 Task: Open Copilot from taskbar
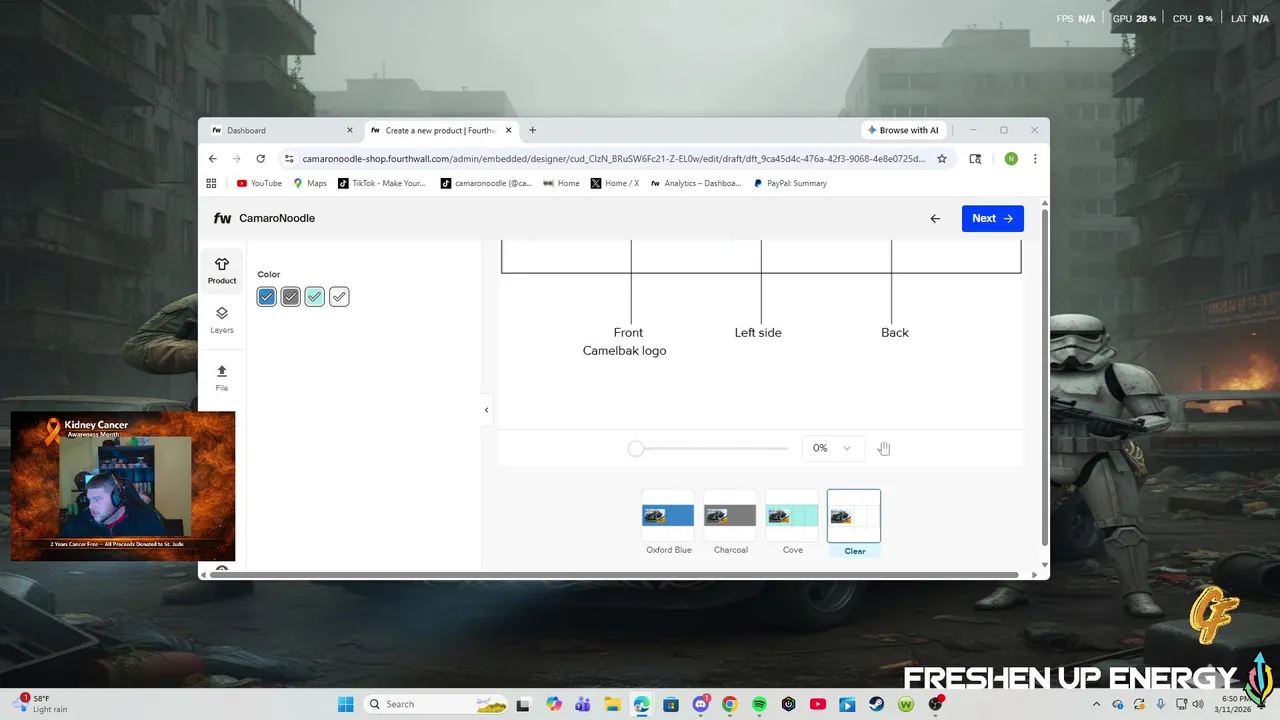(x=554, y=704)
